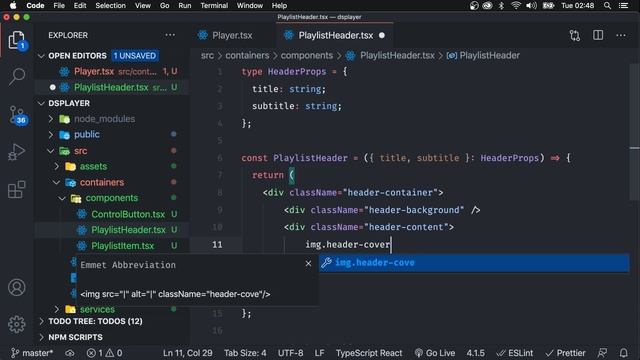Click the volume menu bar icon
This screenshot has width=640, height=360.
[x=531, y=6]
